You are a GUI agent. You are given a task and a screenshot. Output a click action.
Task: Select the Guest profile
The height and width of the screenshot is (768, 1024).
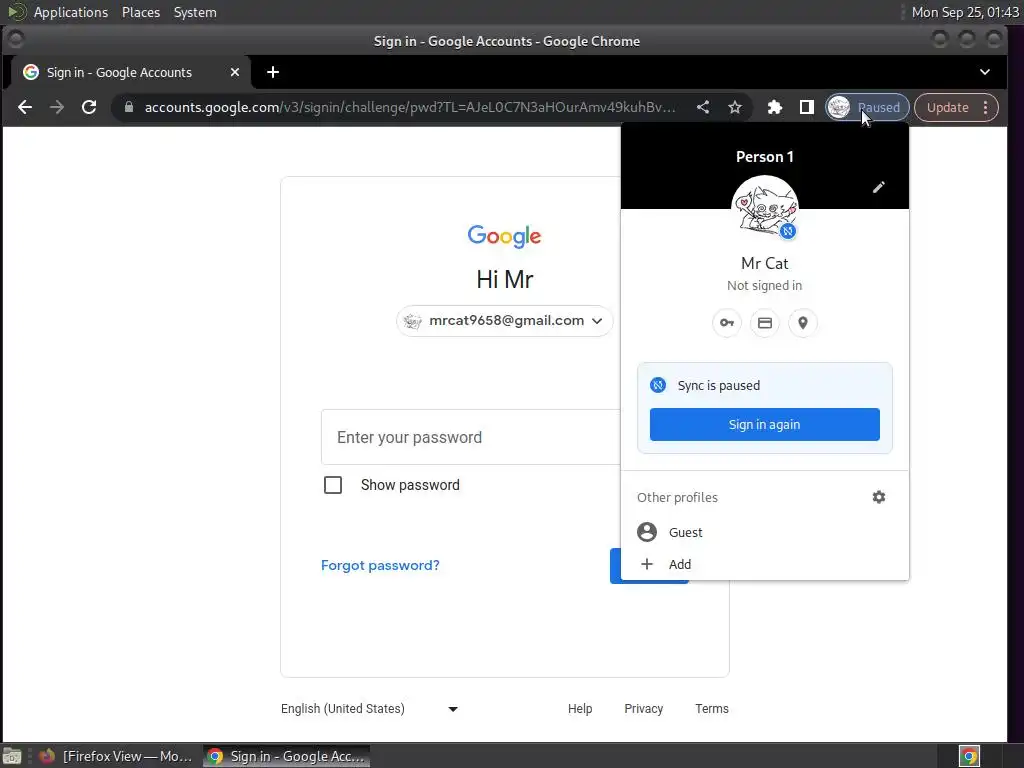pyautogui.click(x=765, y=532)
